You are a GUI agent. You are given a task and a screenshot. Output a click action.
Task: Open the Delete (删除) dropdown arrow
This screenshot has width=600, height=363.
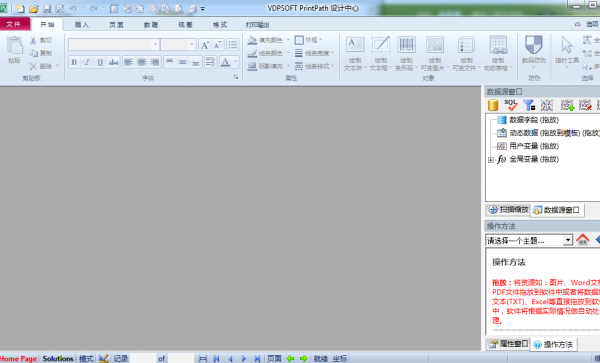coord(57,66)
